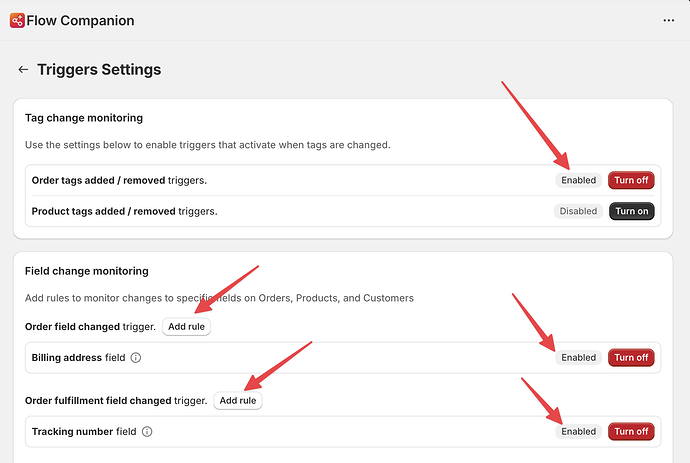Click Enabled badge for Order tags triggers
Viewport: 690px width, 463px height.
click(x=578, y=181)
